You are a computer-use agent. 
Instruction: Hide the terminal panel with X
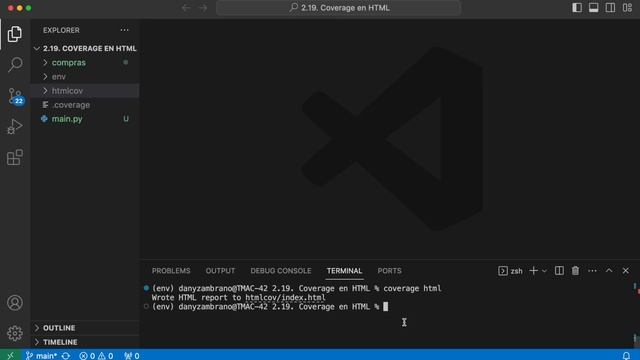pos(626,271)
